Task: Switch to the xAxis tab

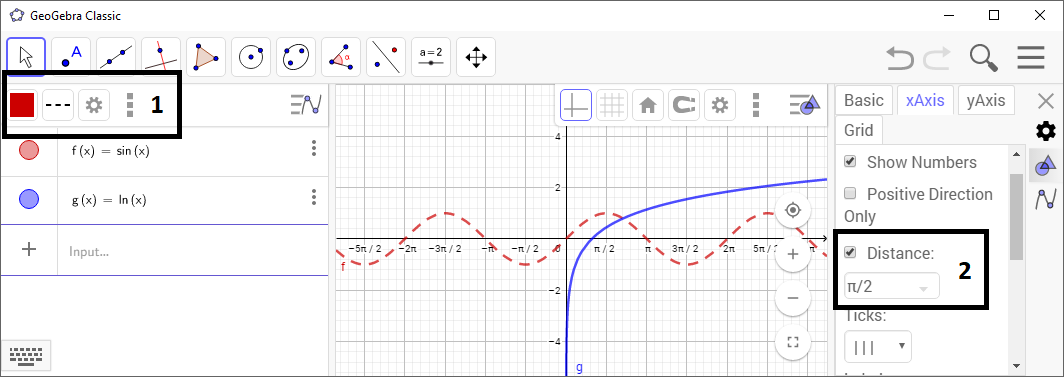Action: 925,101
